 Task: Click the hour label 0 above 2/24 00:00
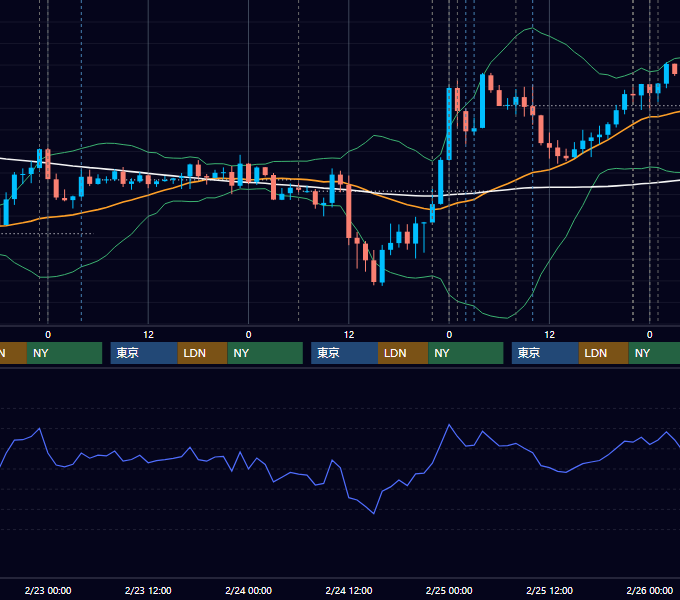tap(248, 335)
